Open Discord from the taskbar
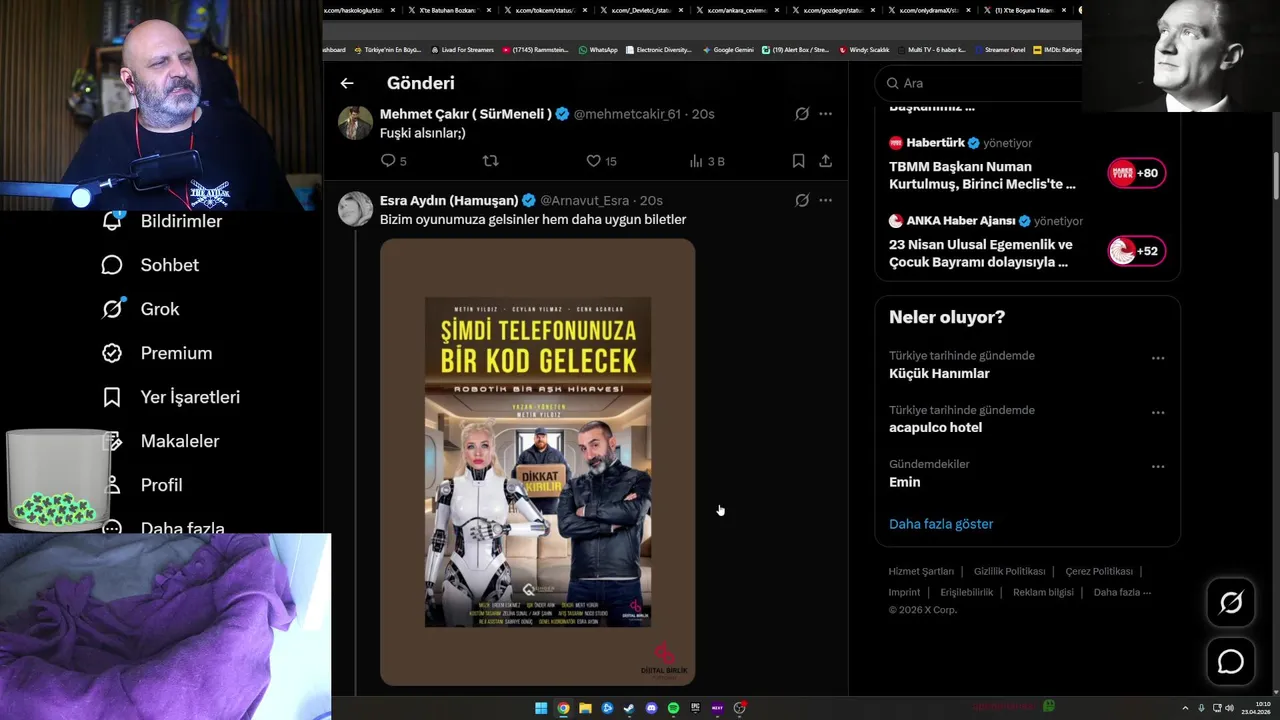Viewport: 1280px width, 720px height. [651, 708]
